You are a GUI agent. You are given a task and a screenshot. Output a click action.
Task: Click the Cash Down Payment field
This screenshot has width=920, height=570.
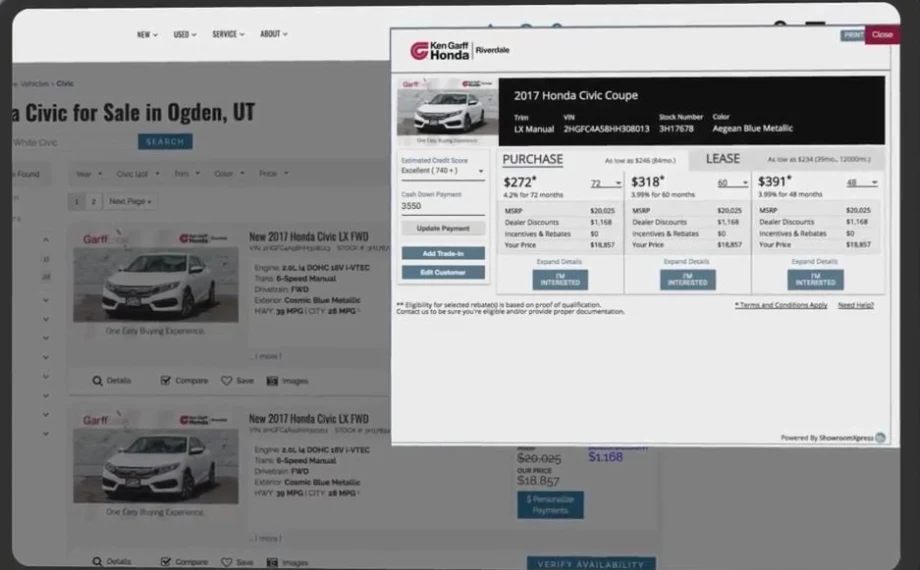[442, 206]
